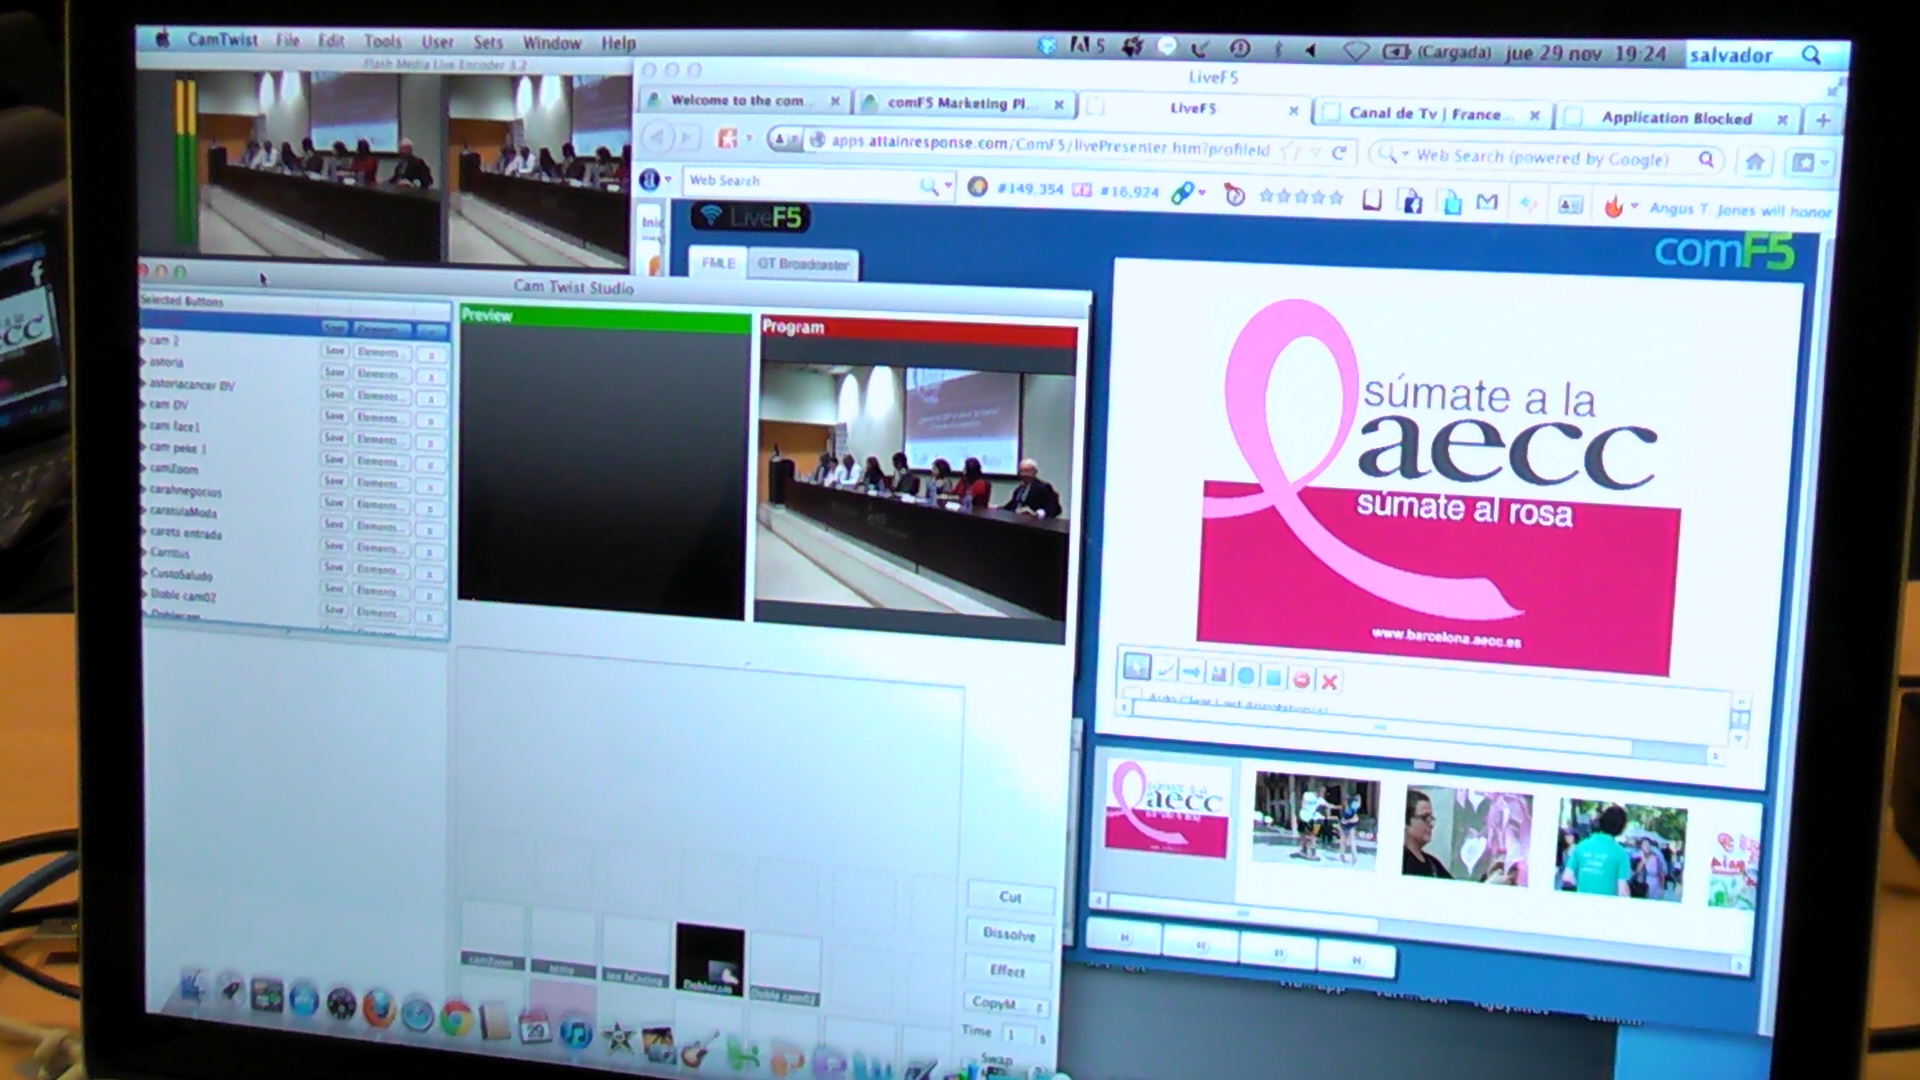Reload the LiveF5 page

pyautogui.click(x=1339, y=152)
